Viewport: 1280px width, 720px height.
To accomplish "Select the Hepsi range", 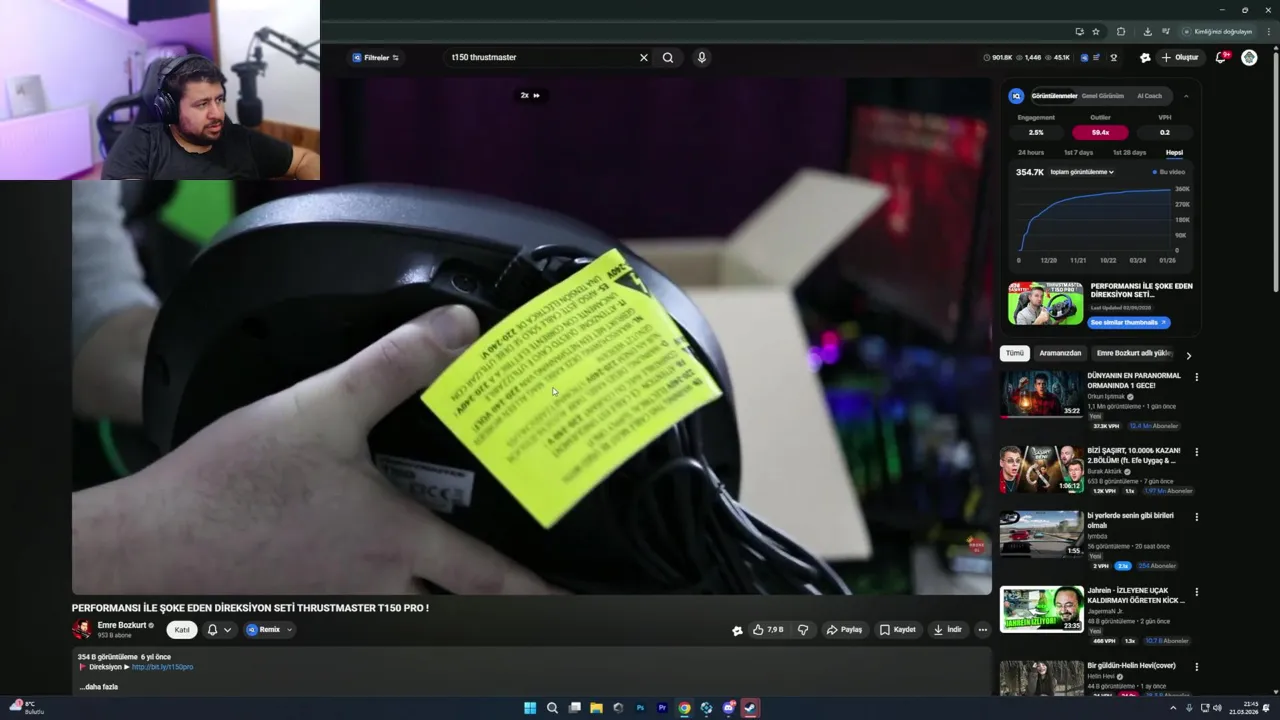I will coord(1174,153).
